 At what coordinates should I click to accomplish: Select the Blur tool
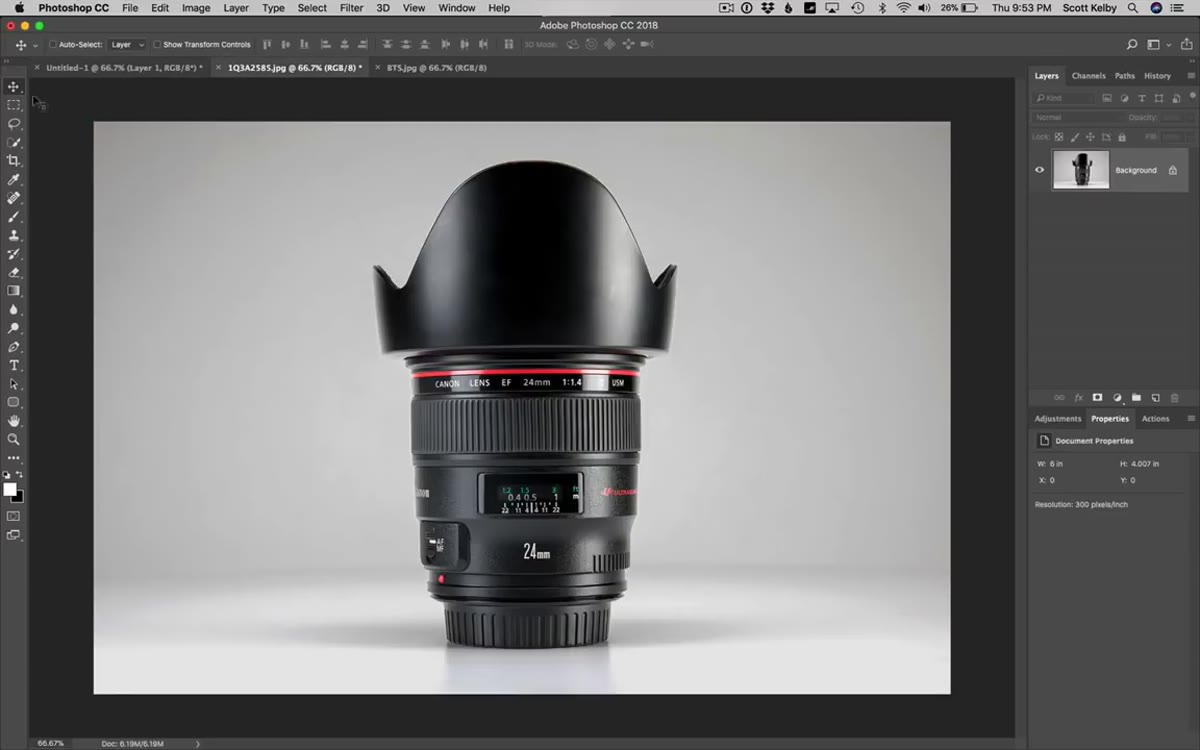[x=13, y=309]
